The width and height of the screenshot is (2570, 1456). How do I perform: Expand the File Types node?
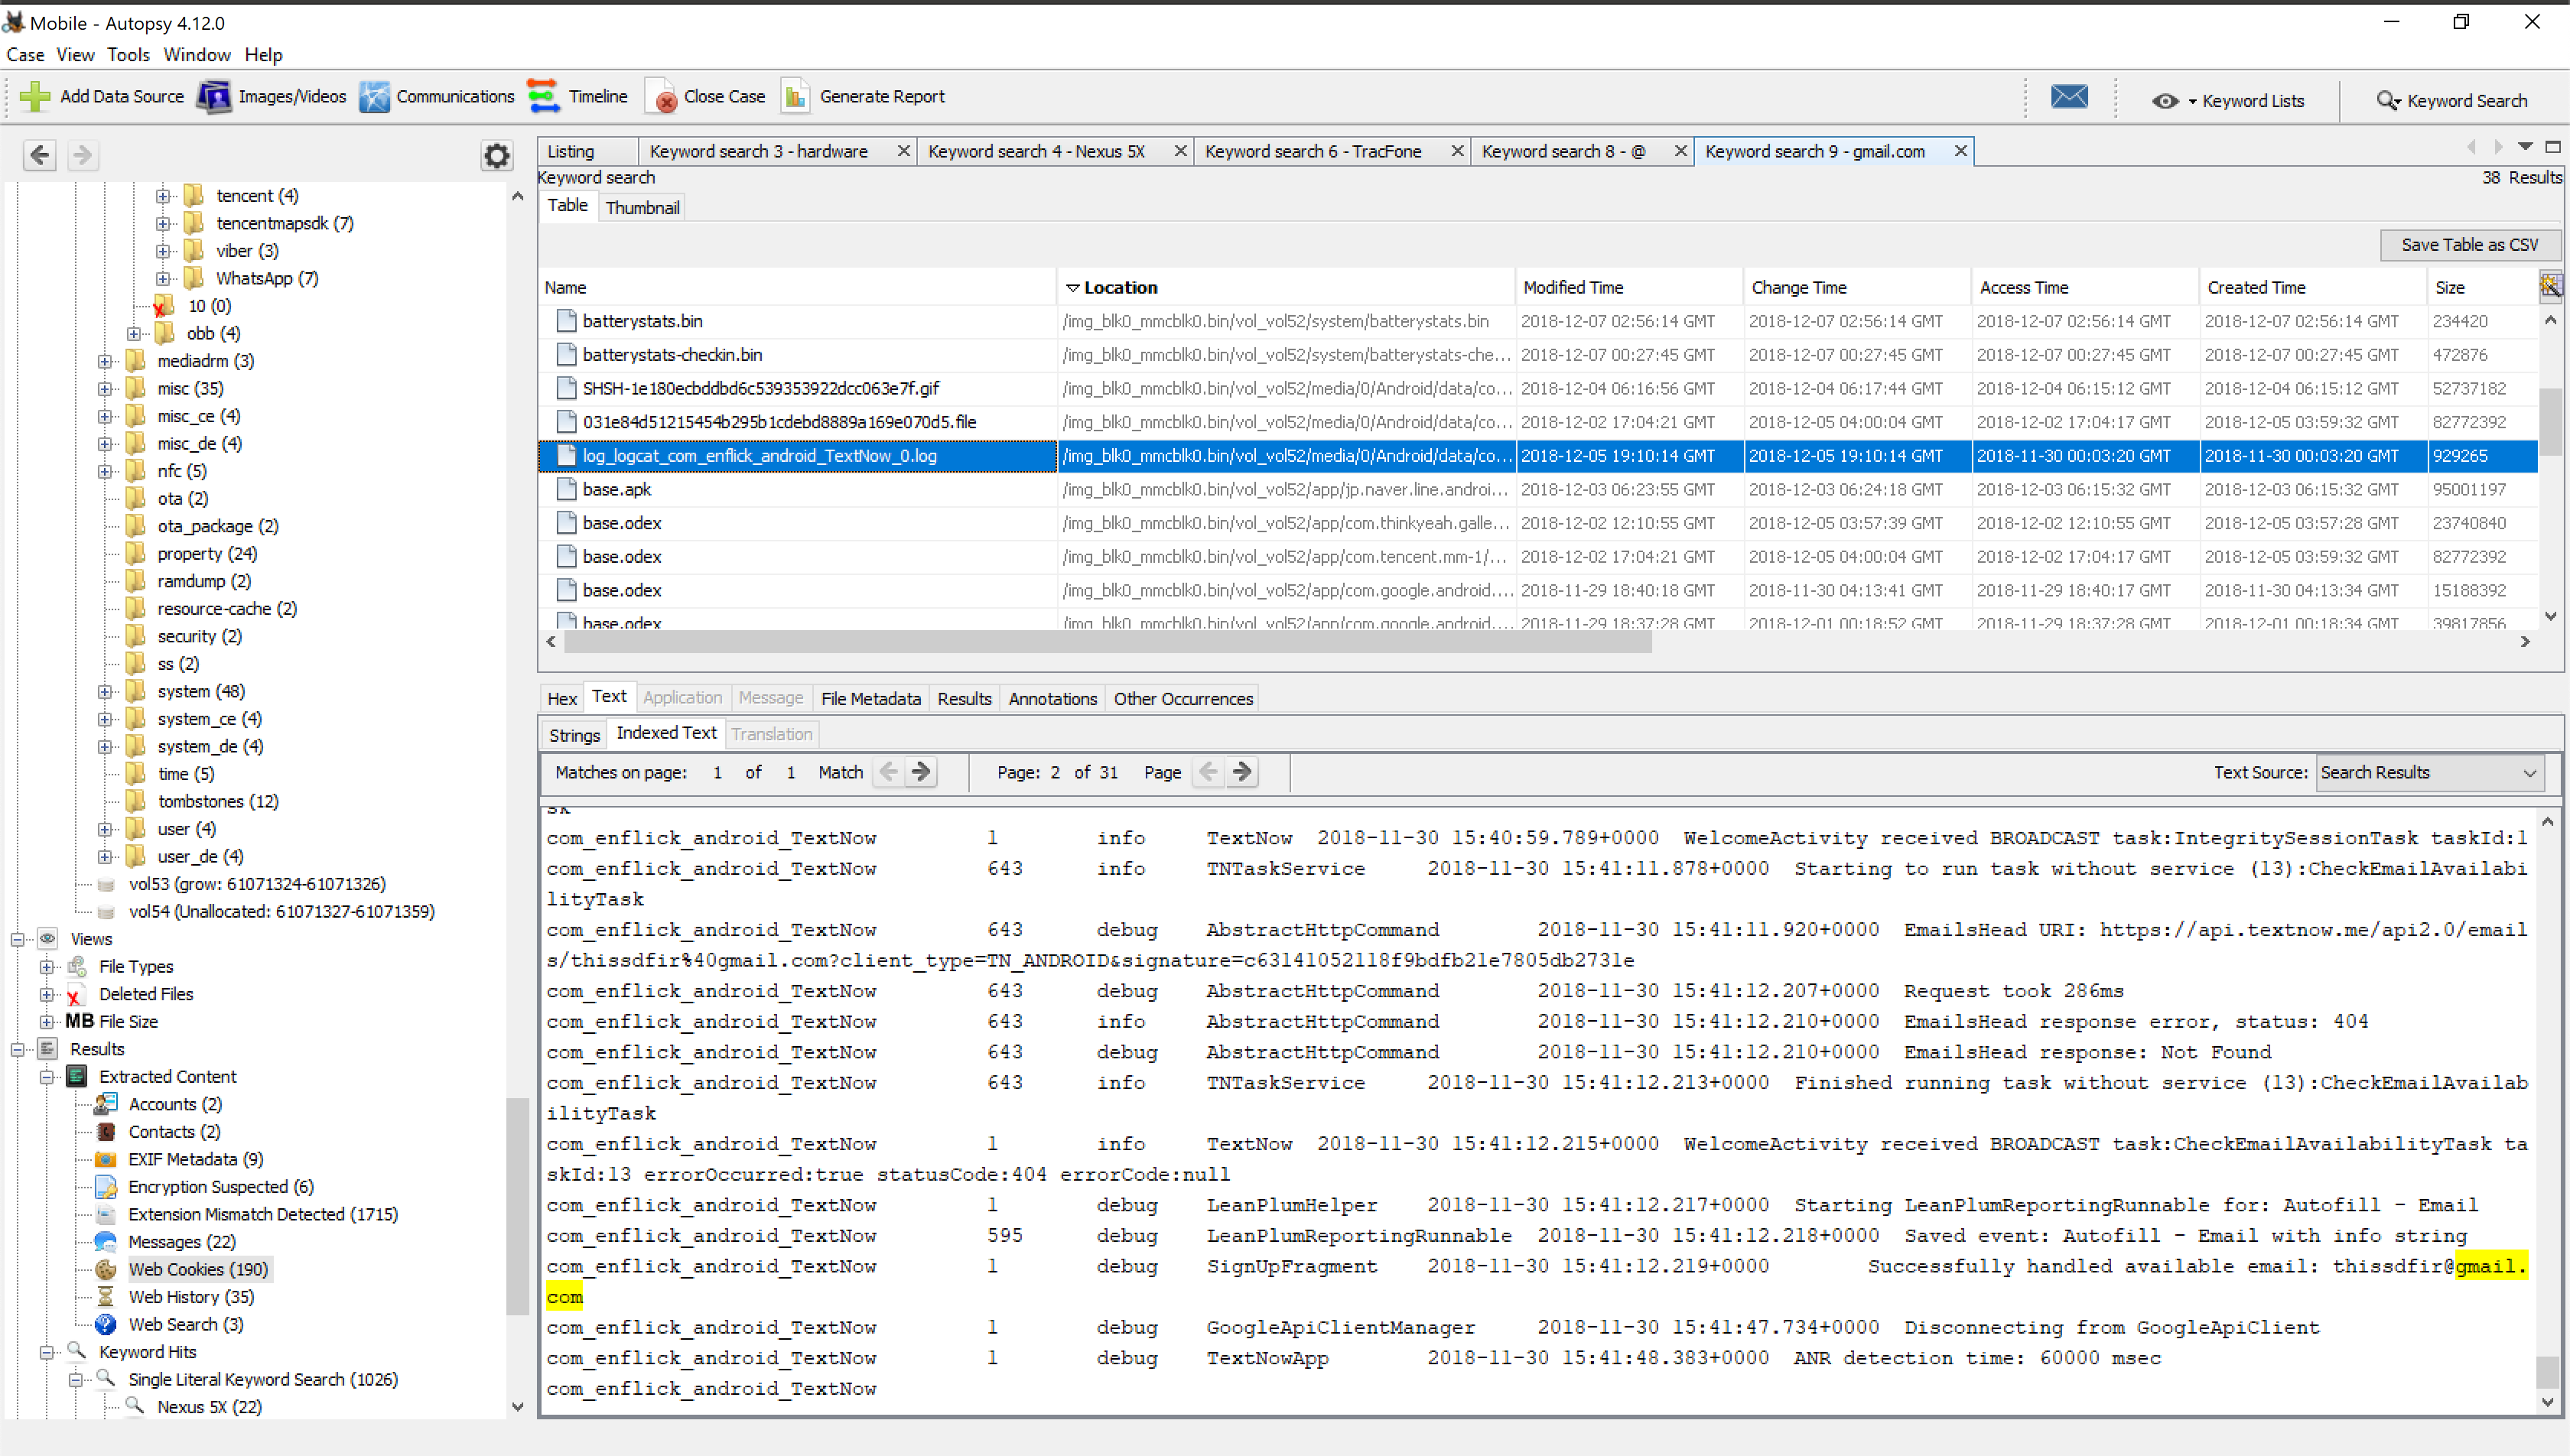pos(46,967)
